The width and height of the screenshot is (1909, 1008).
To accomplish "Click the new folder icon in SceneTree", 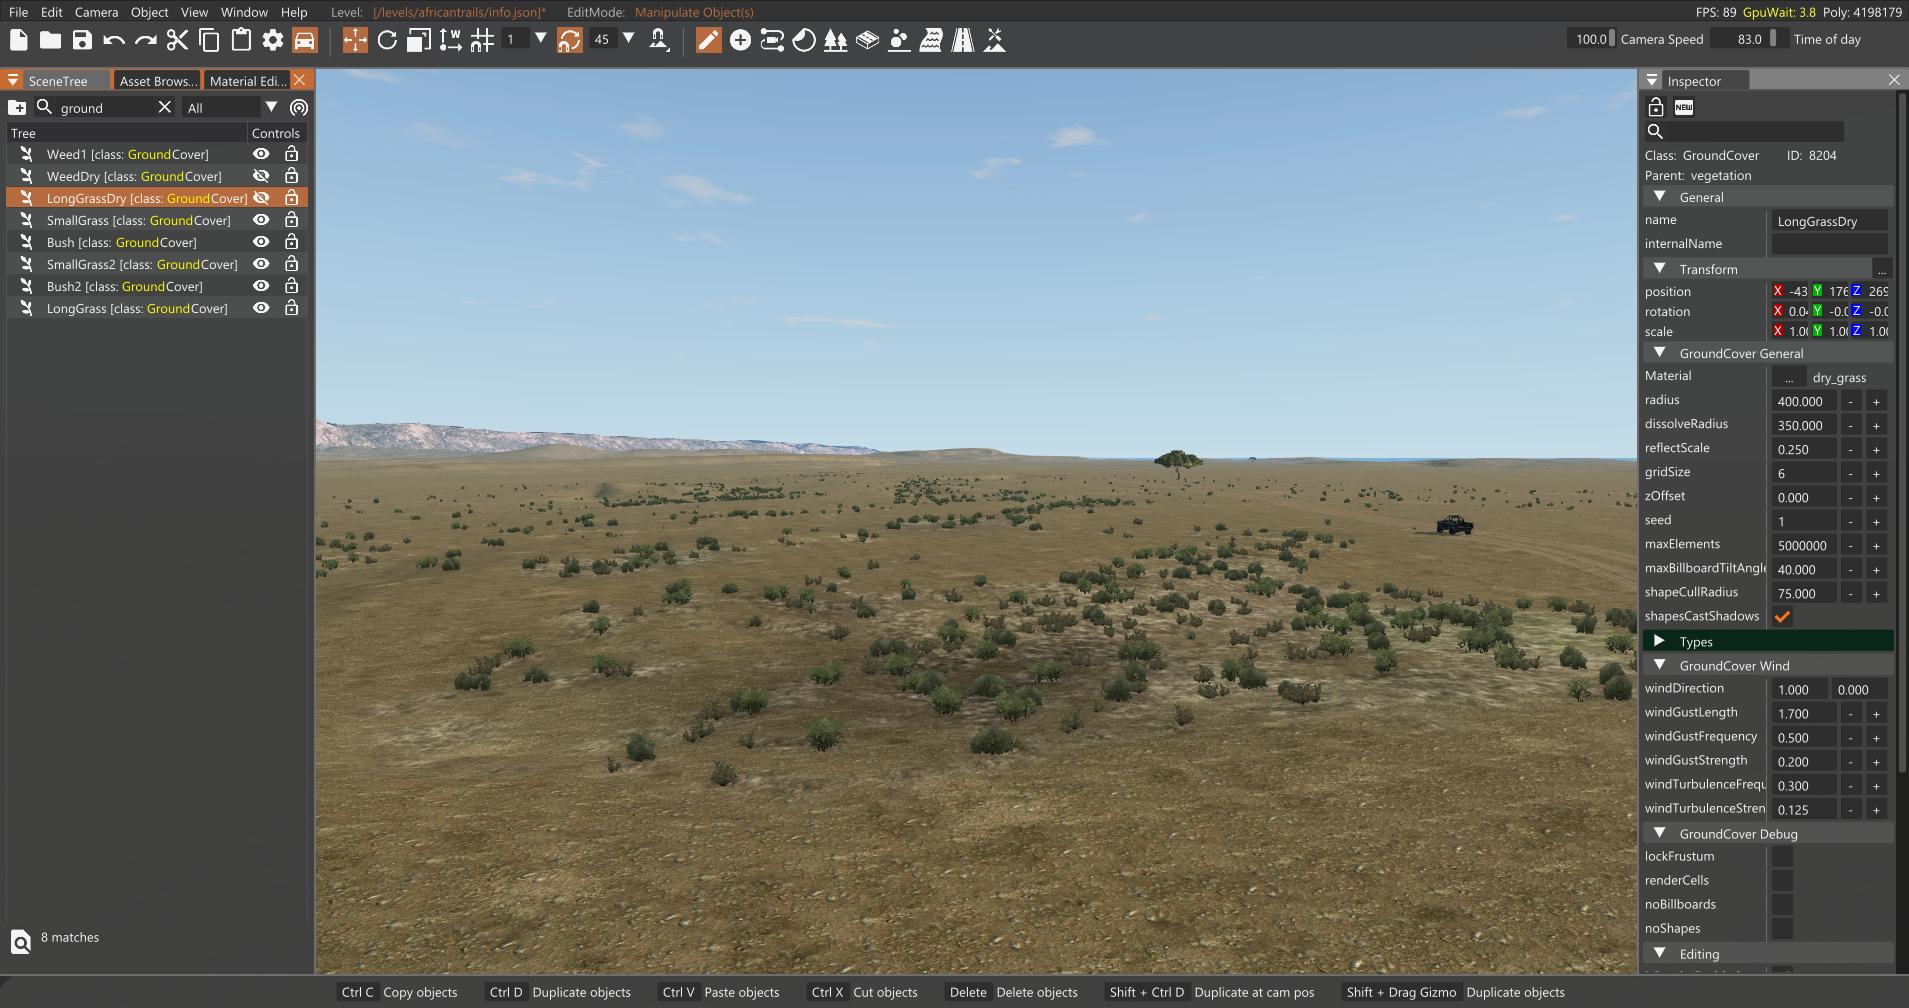I will pos(17,107).
